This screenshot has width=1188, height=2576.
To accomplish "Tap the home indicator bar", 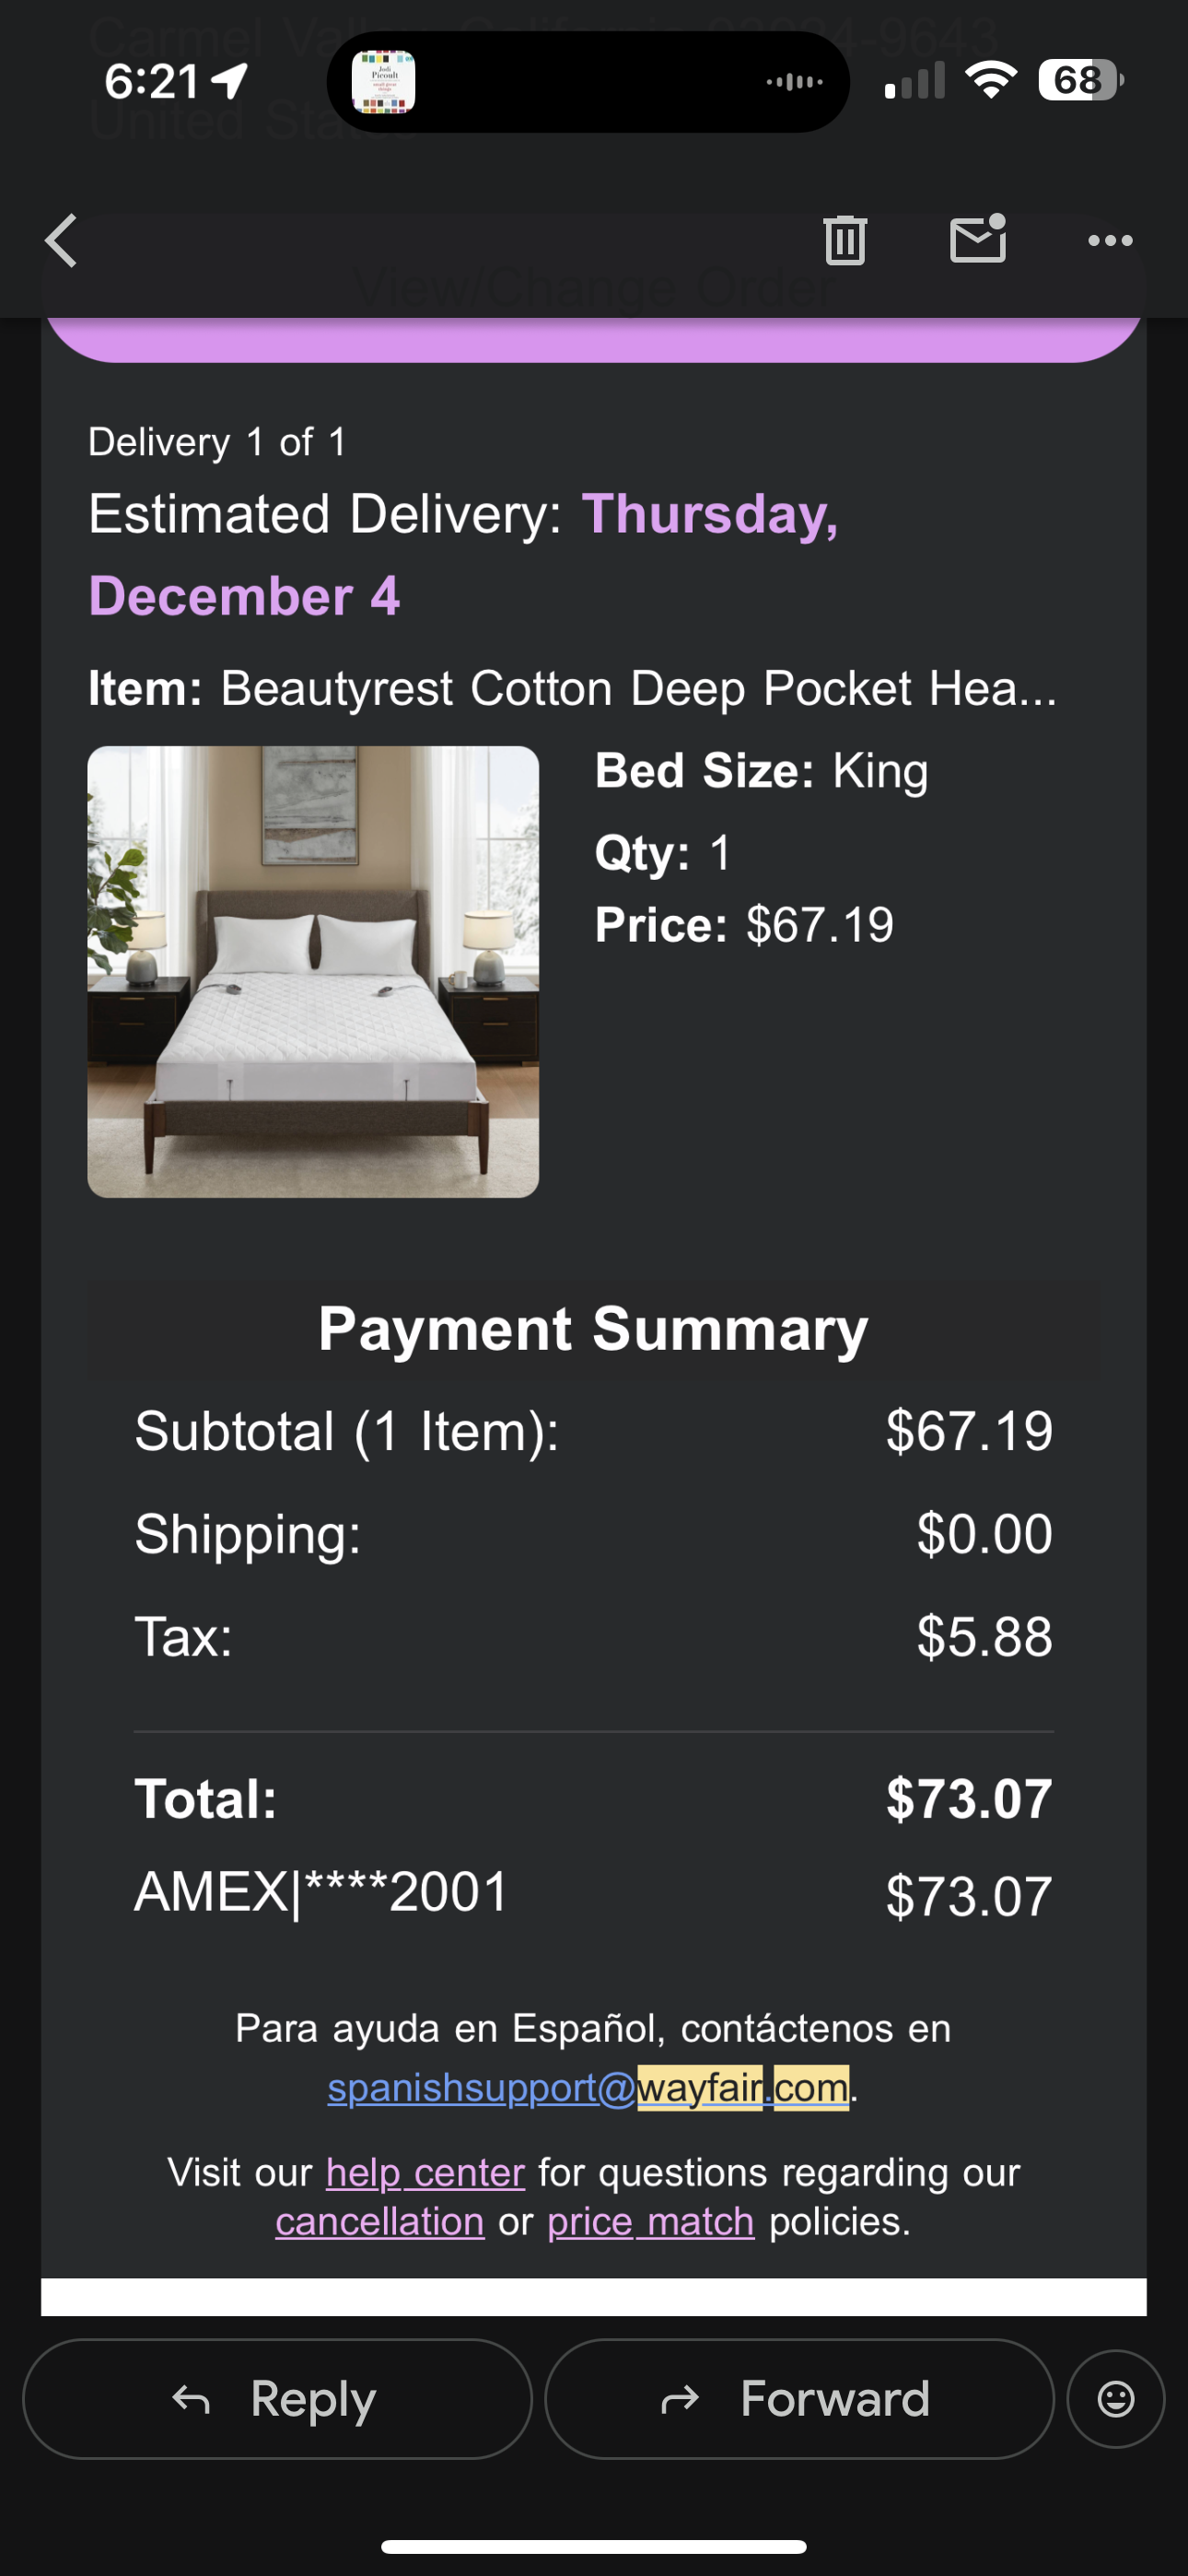I will tap(594, 2546).
